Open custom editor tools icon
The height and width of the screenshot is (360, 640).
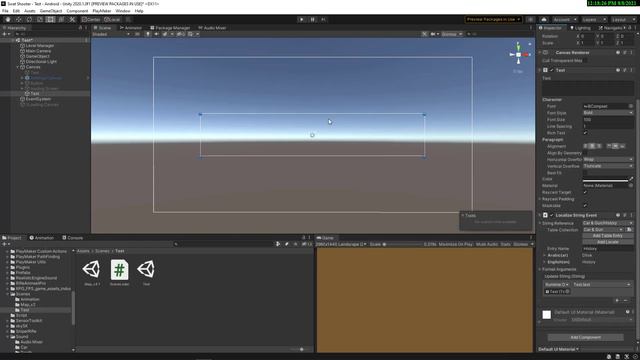[x=72, y=19]
